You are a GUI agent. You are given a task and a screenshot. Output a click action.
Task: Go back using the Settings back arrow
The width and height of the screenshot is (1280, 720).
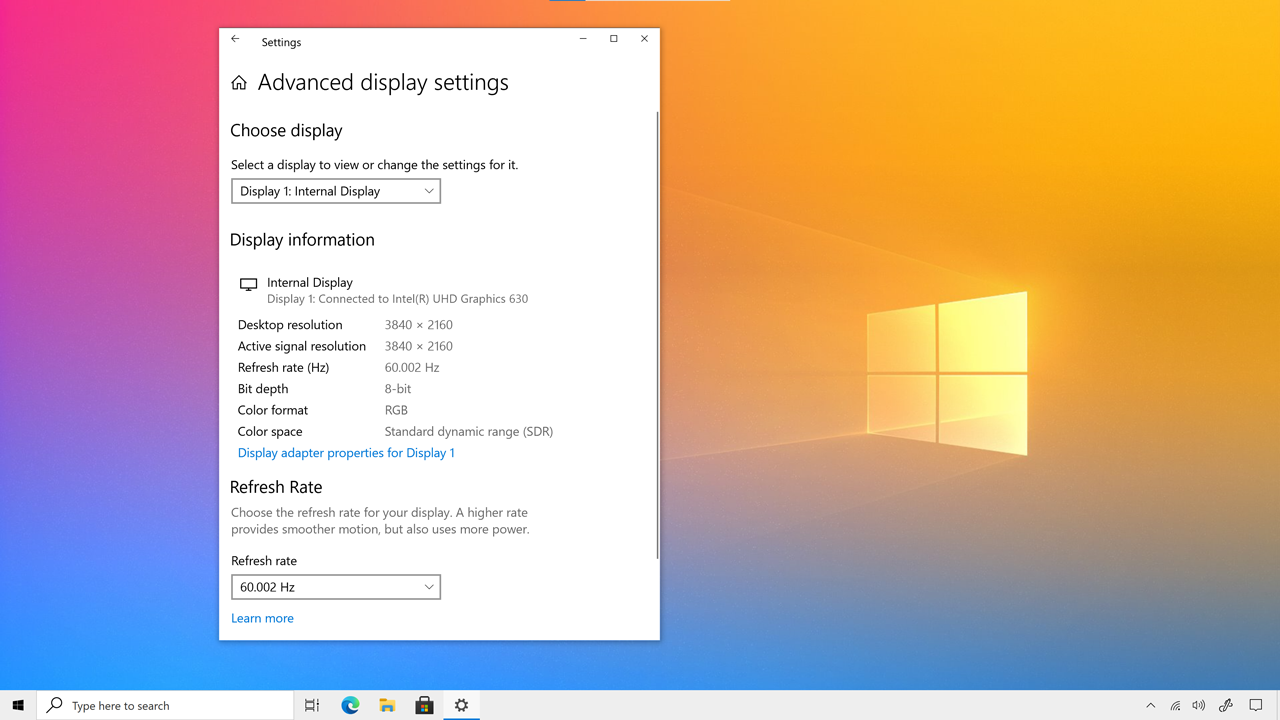point(235,39)
